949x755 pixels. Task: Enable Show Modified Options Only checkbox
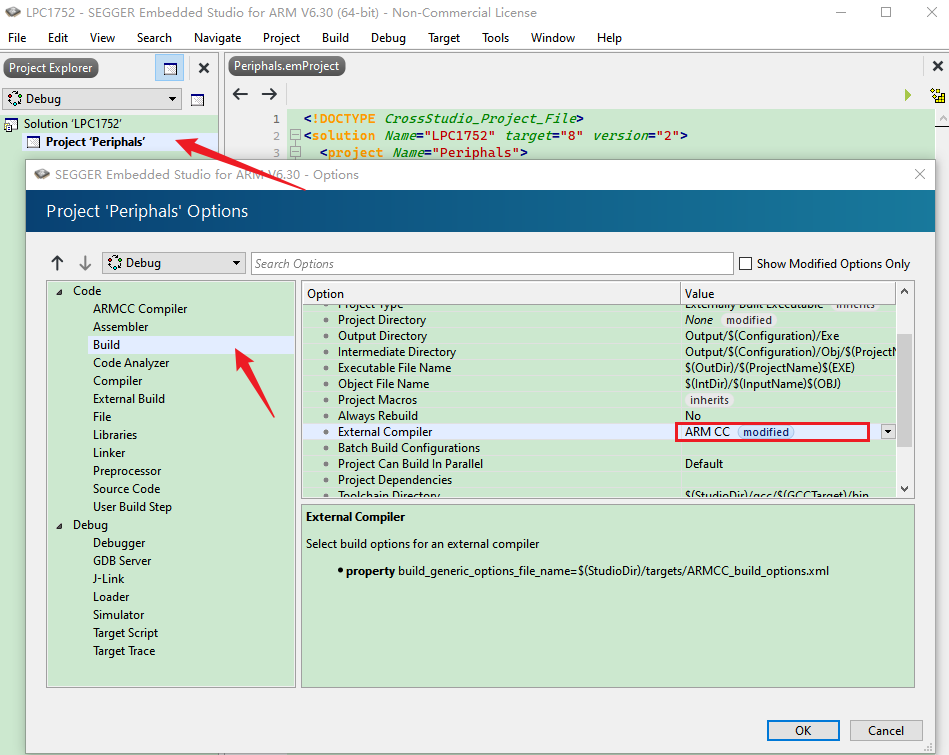(745, 264)
